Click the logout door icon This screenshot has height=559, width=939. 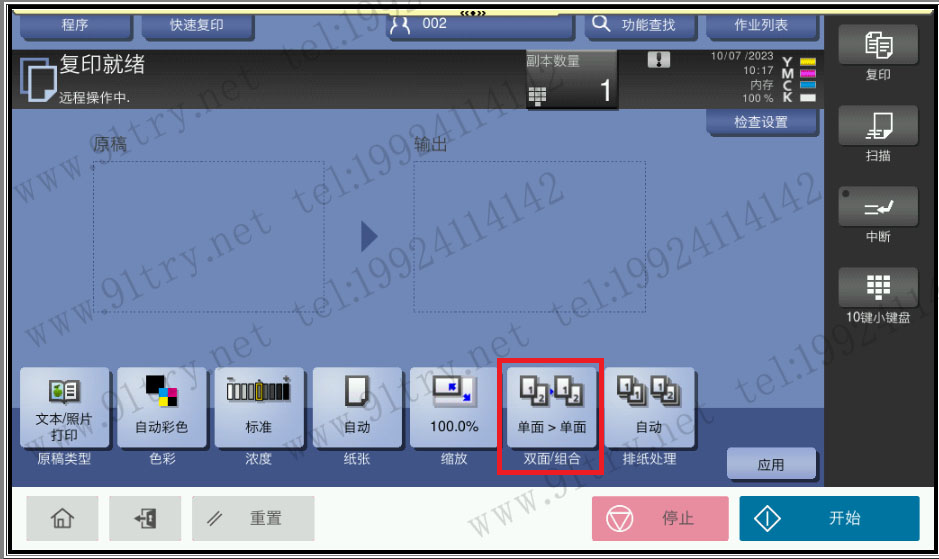tap(145, 518)
